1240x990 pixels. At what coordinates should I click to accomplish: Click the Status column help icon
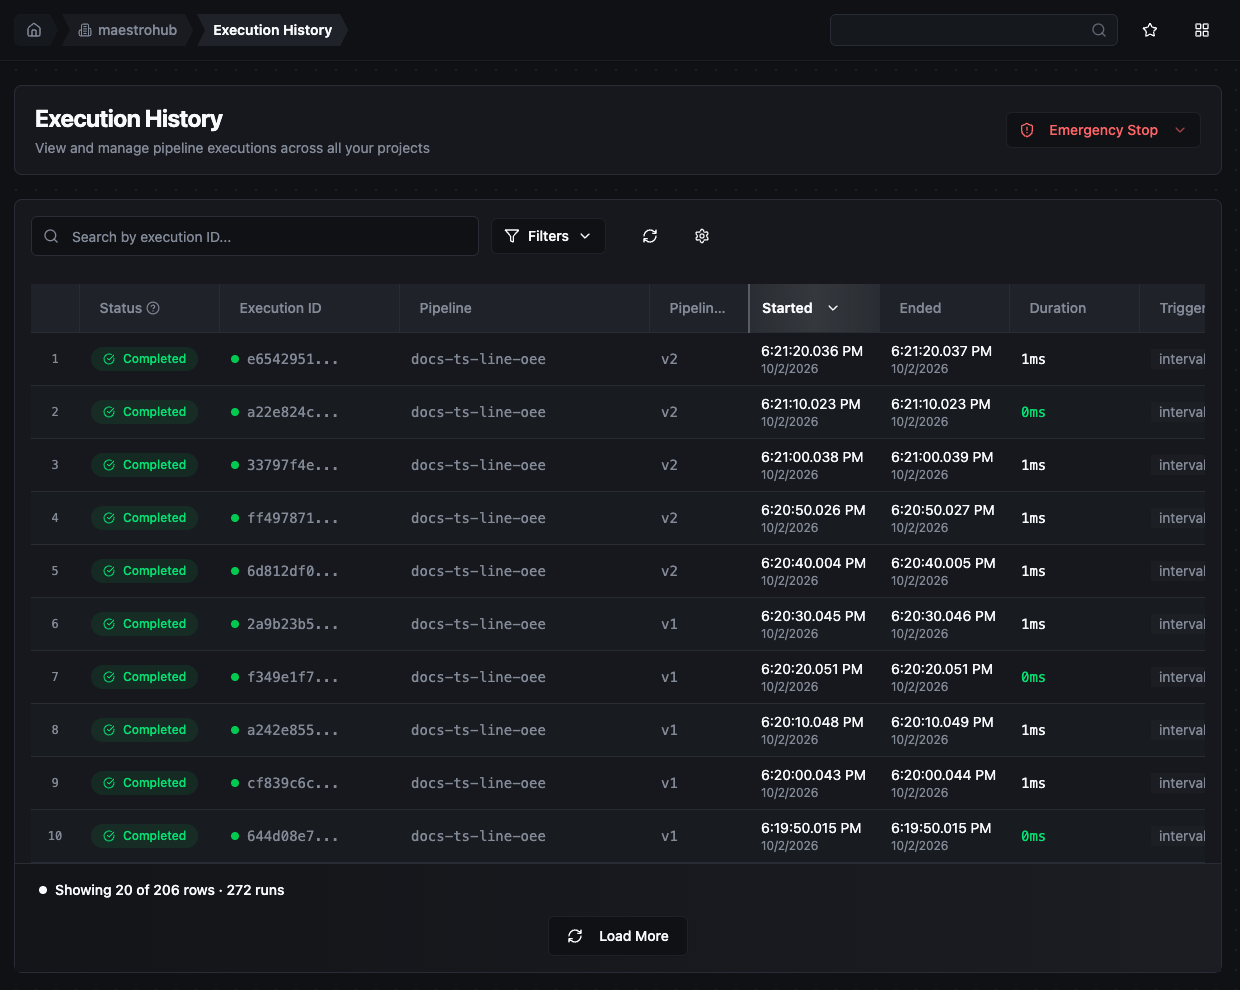coord(153,308)
